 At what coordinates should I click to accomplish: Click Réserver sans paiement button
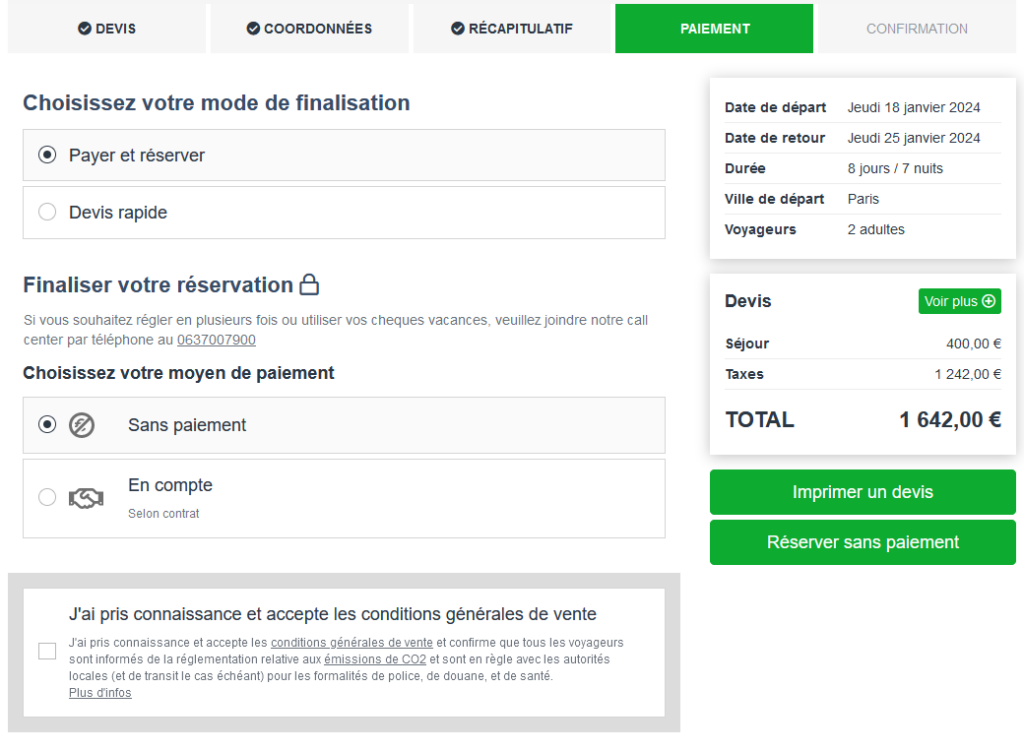[862, 542]
